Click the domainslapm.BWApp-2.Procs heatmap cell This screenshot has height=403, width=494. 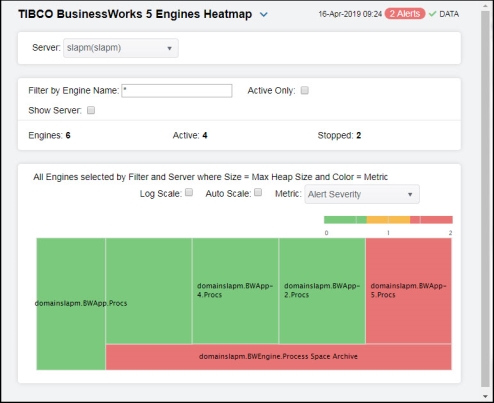click(322, 290)
